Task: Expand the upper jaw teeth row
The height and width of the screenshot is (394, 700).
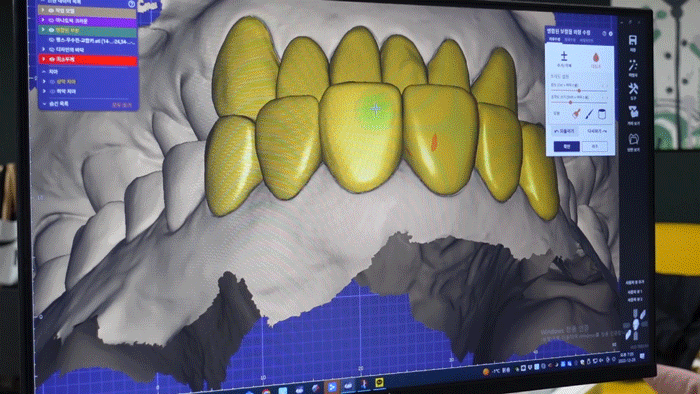Action: (x=44, y=81)
